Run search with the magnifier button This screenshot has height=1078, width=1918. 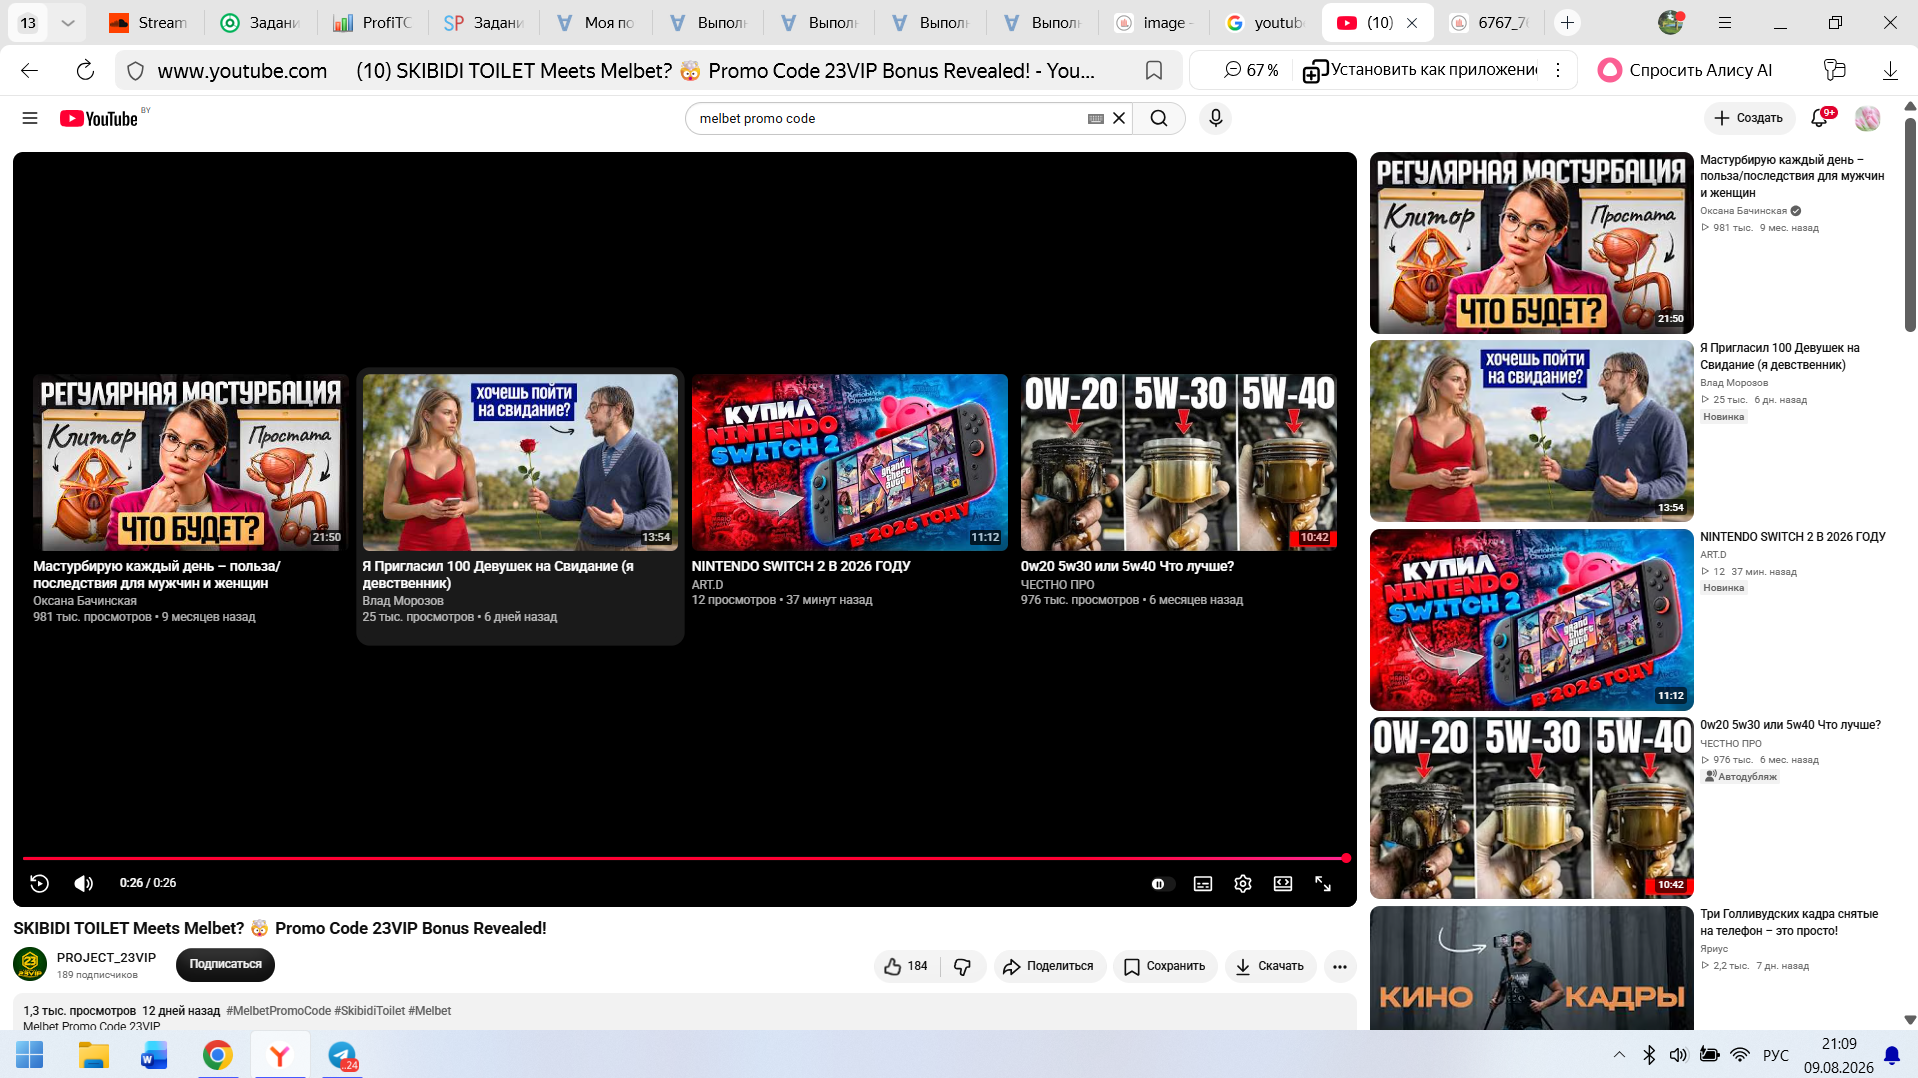point(1159,118)
